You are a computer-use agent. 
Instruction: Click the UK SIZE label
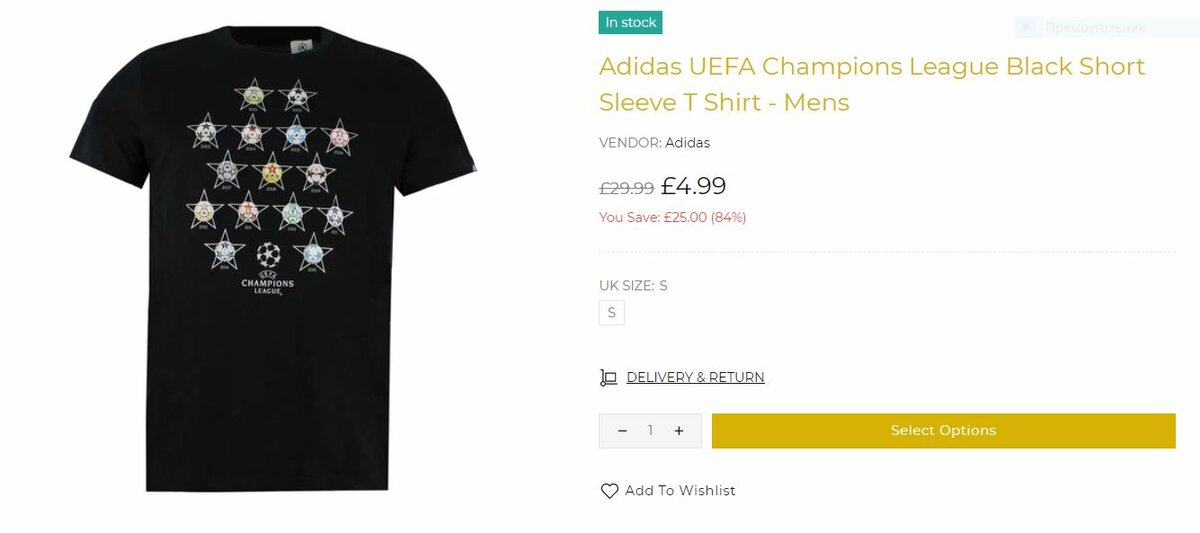pyautogui.click(x=625, y=286)
